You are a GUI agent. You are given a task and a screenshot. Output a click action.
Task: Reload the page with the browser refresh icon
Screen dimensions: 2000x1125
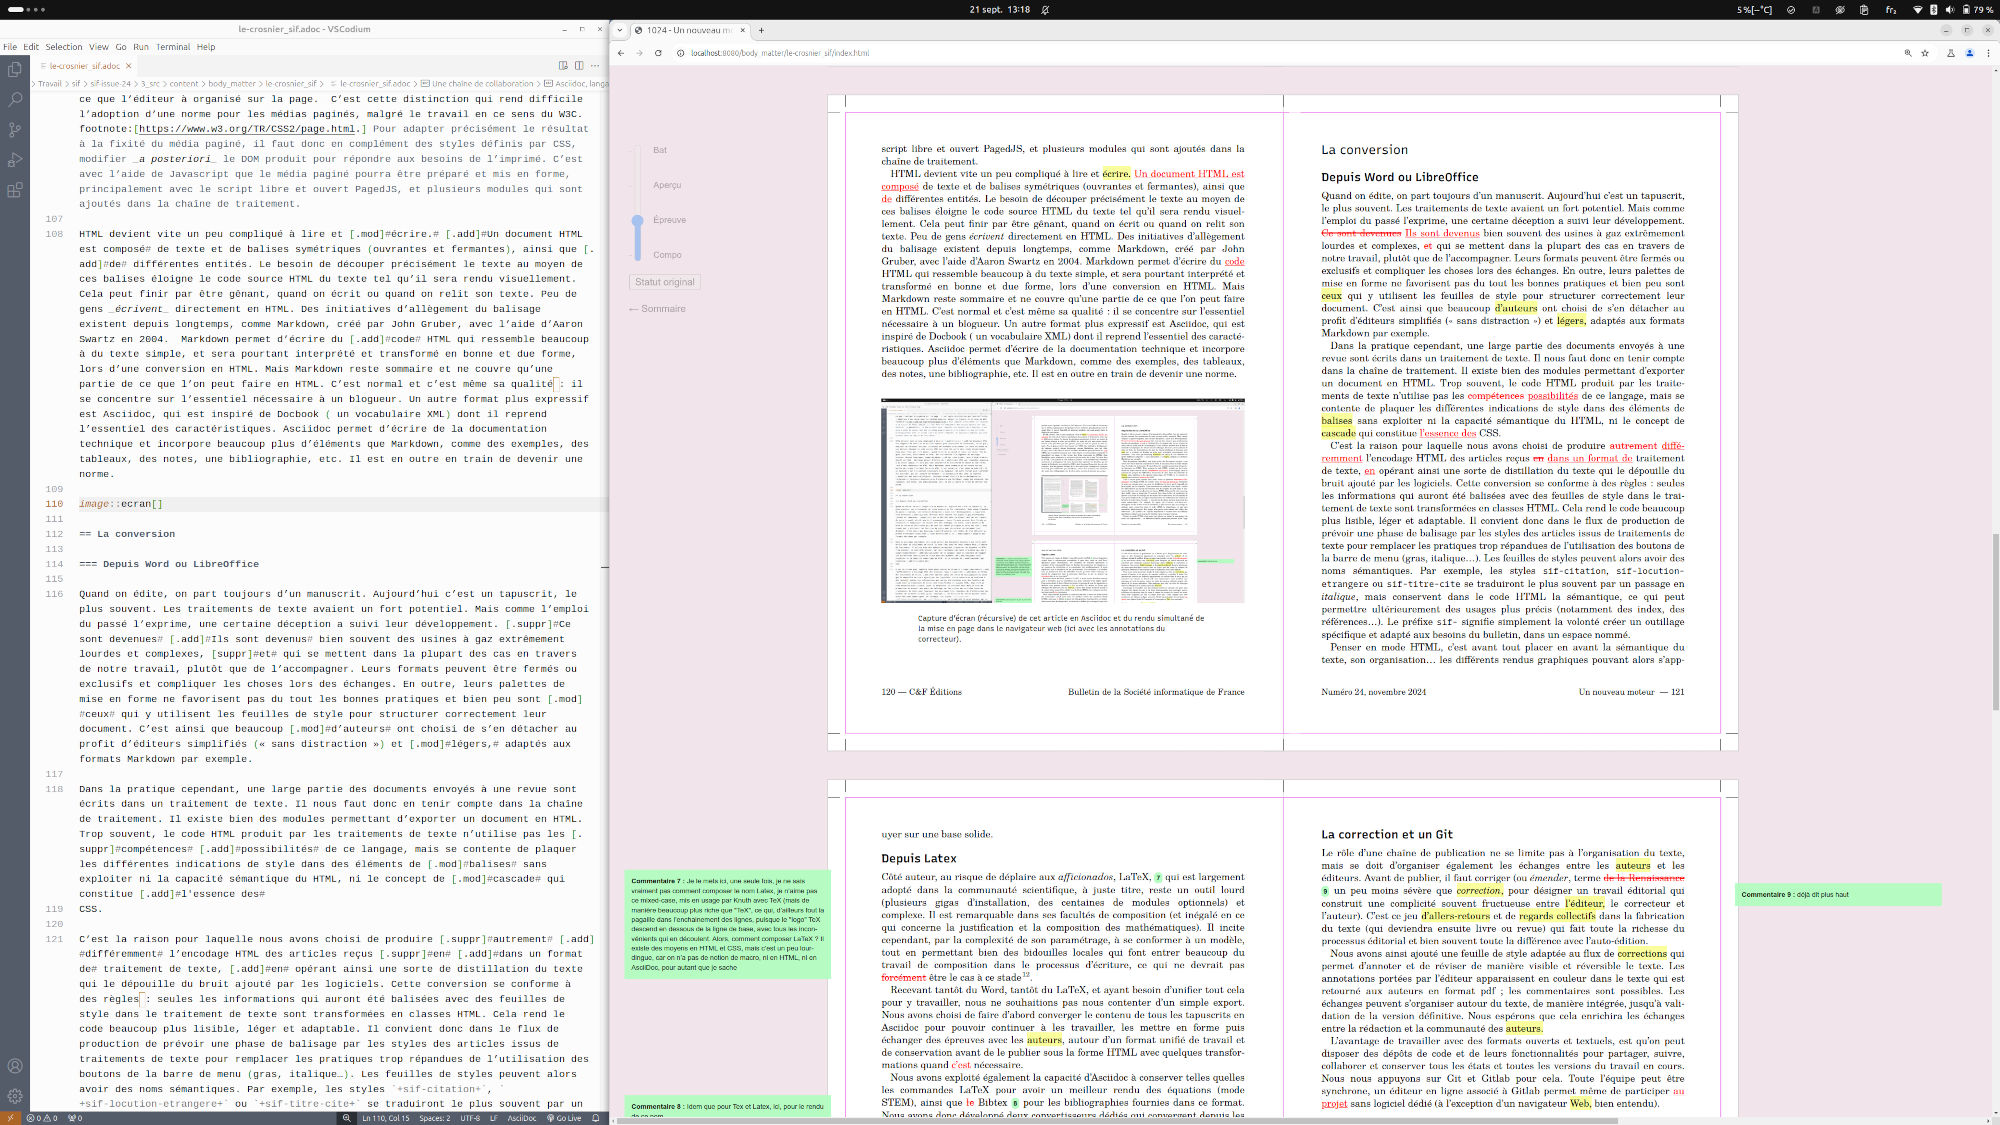pos(657,55)
